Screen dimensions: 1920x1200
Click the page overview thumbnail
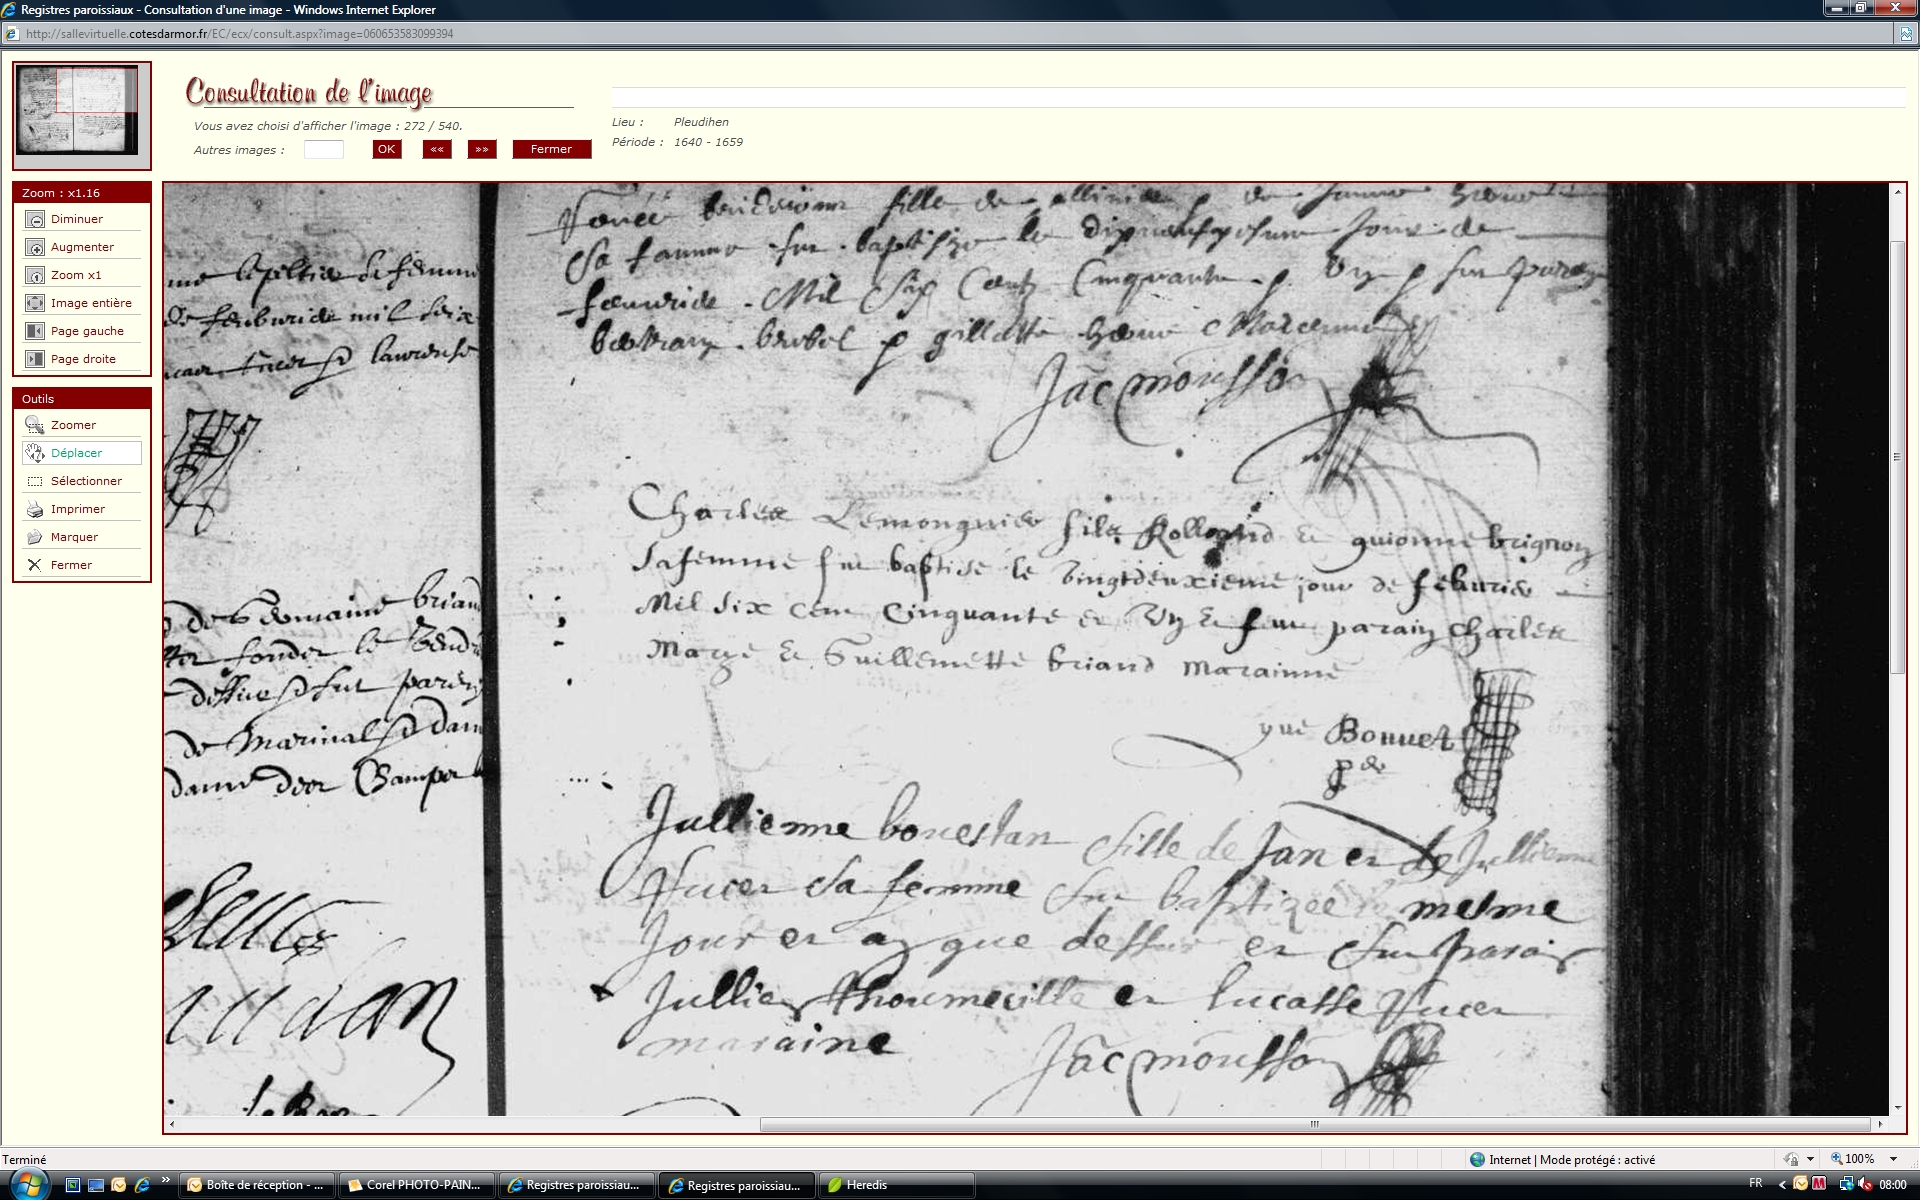(x=78, y=110)
